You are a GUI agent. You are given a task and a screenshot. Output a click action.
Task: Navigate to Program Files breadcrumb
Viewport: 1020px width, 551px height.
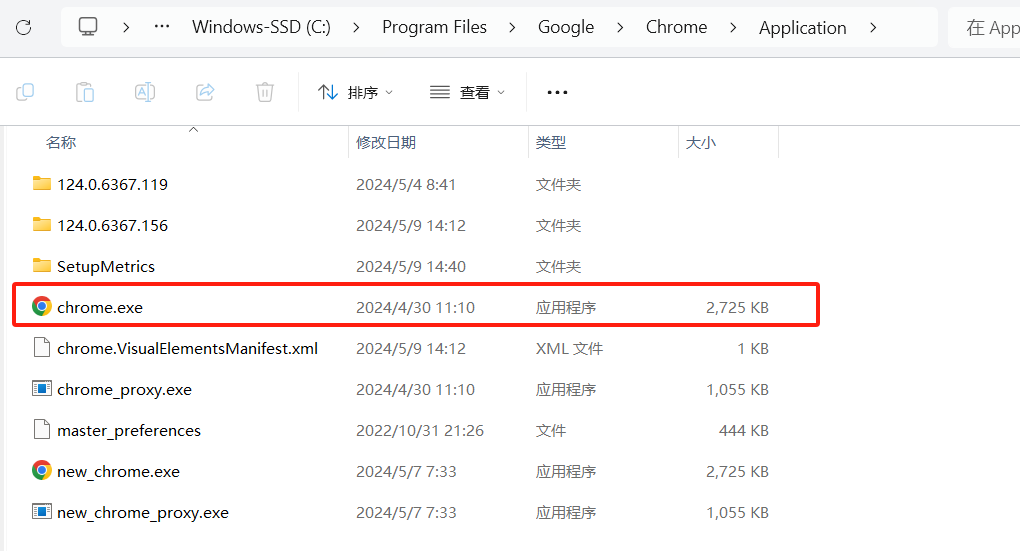(434, 27)
